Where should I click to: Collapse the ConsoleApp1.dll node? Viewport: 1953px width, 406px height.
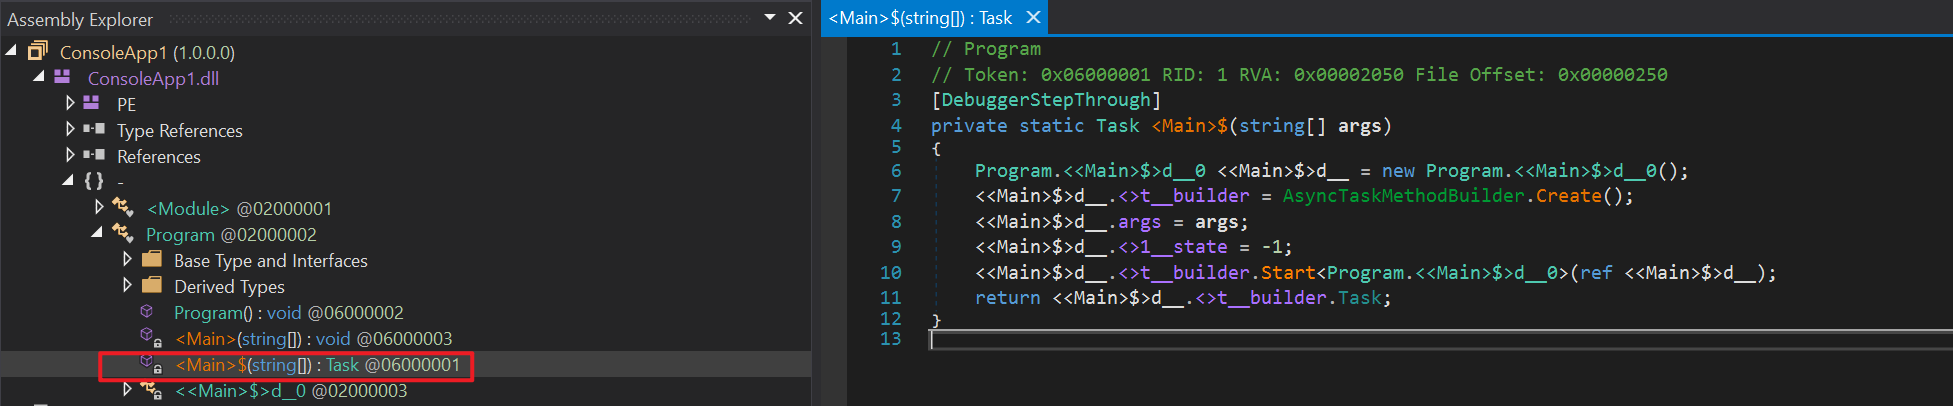point(38,76)
